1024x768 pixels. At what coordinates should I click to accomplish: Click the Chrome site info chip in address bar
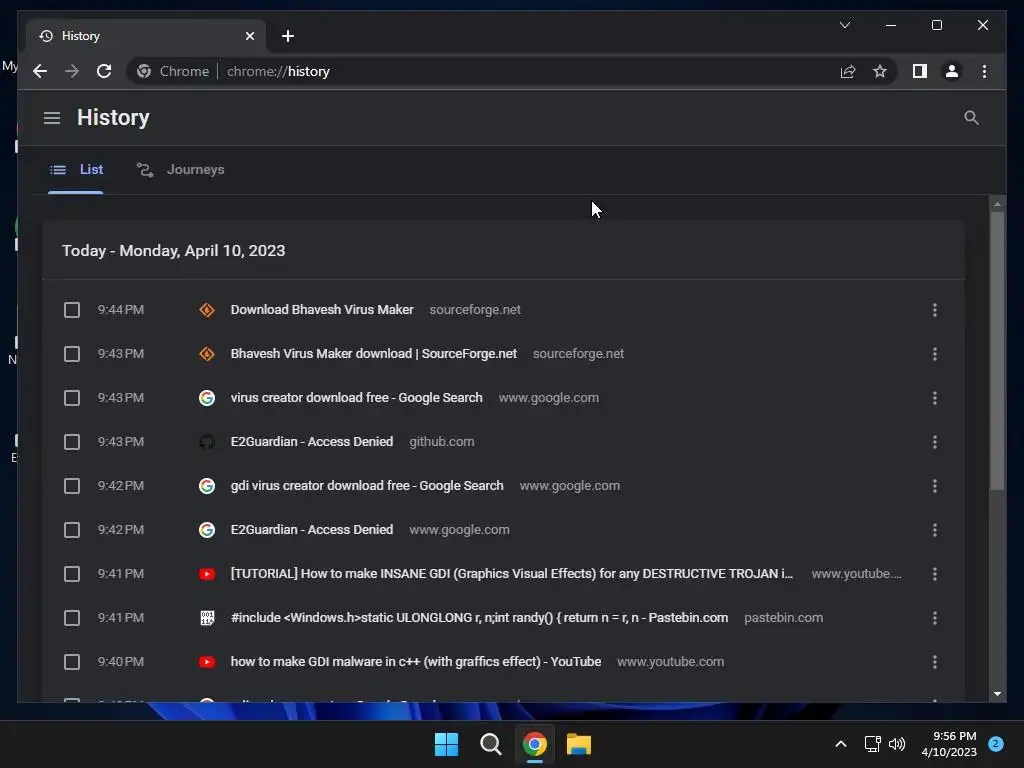(174, 71)
